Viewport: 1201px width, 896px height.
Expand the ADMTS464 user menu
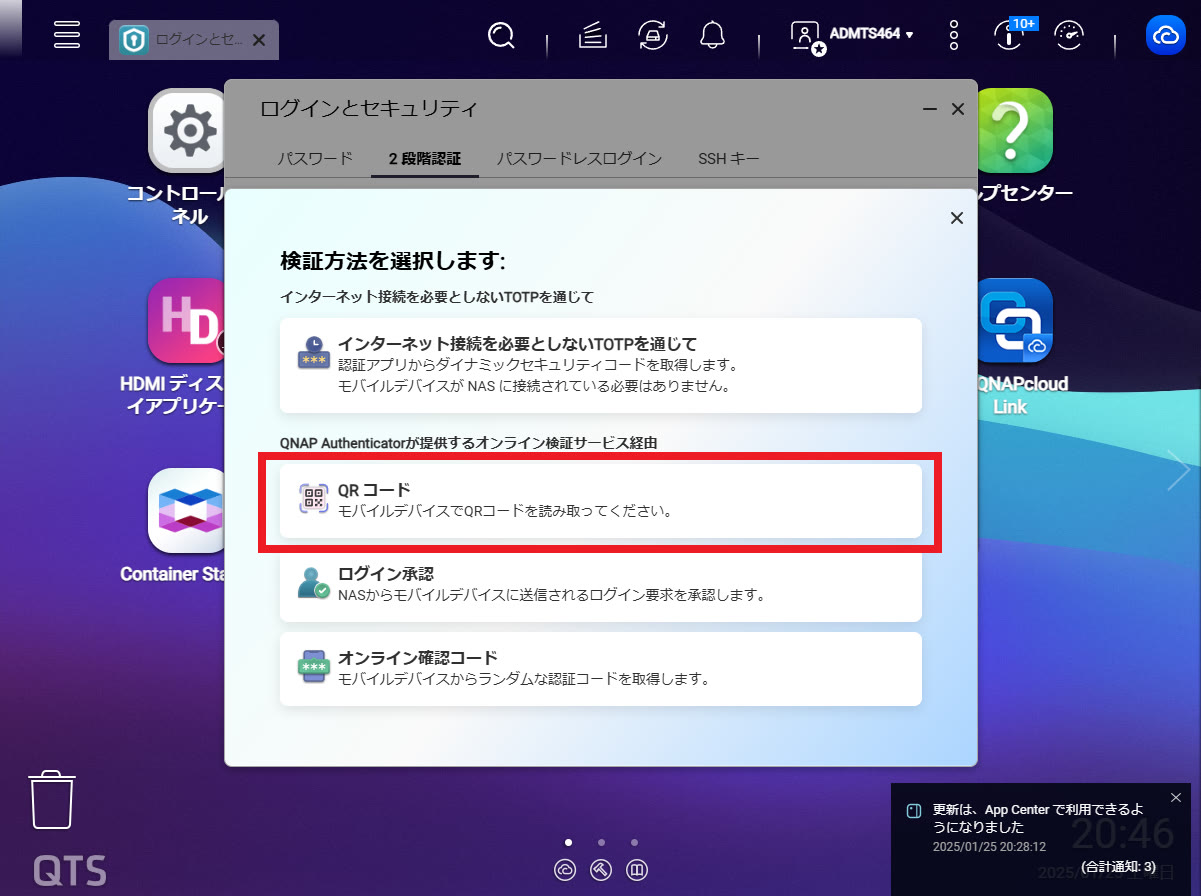pos(852,35)
